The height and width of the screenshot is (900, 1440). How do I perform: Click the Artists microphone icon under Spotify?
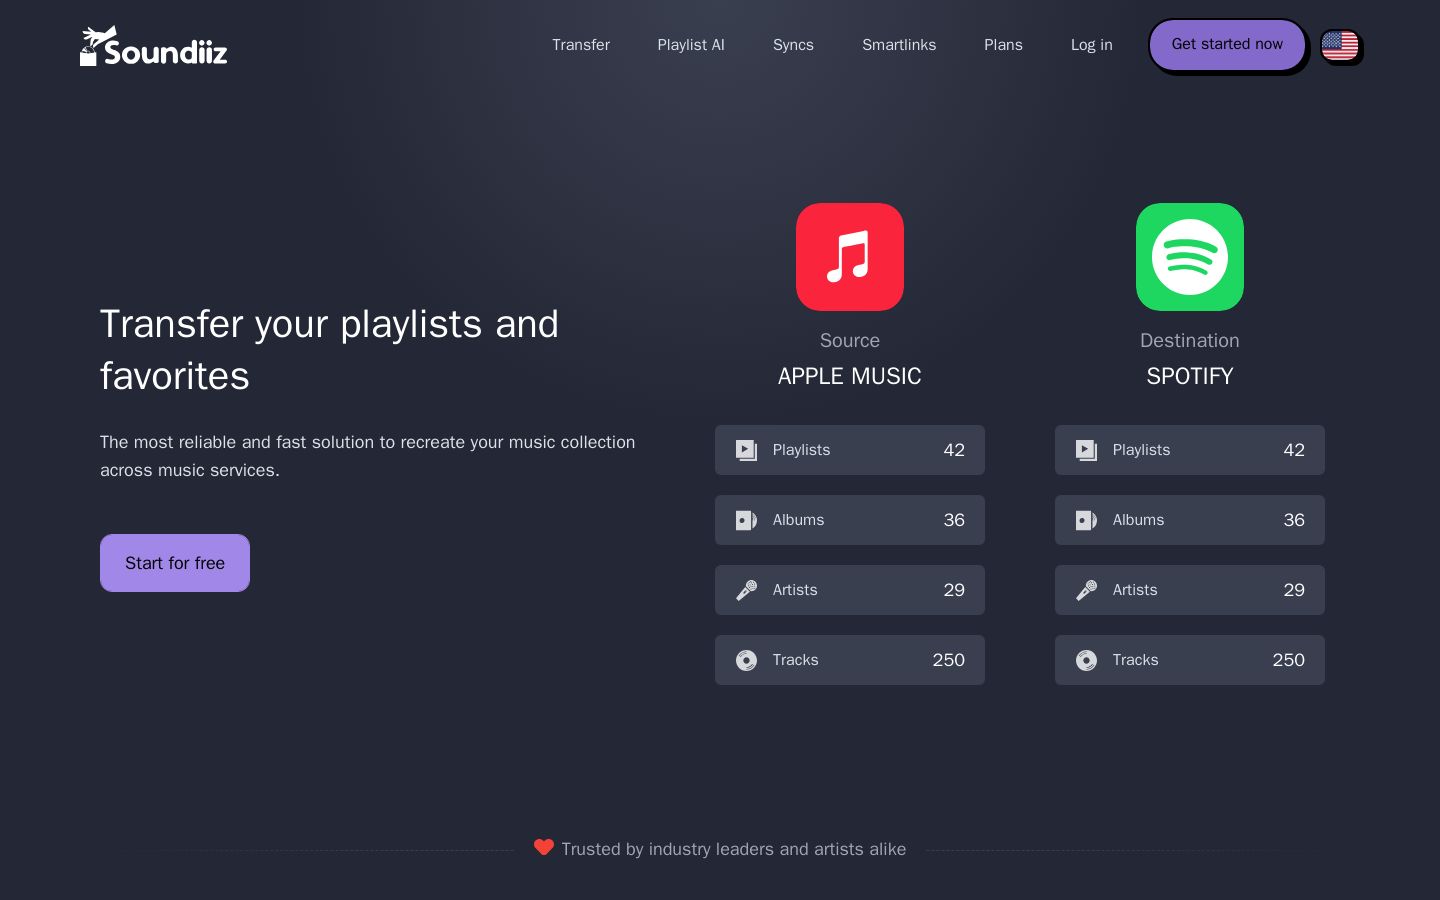pyautogui.click(x=1086, y=590)
